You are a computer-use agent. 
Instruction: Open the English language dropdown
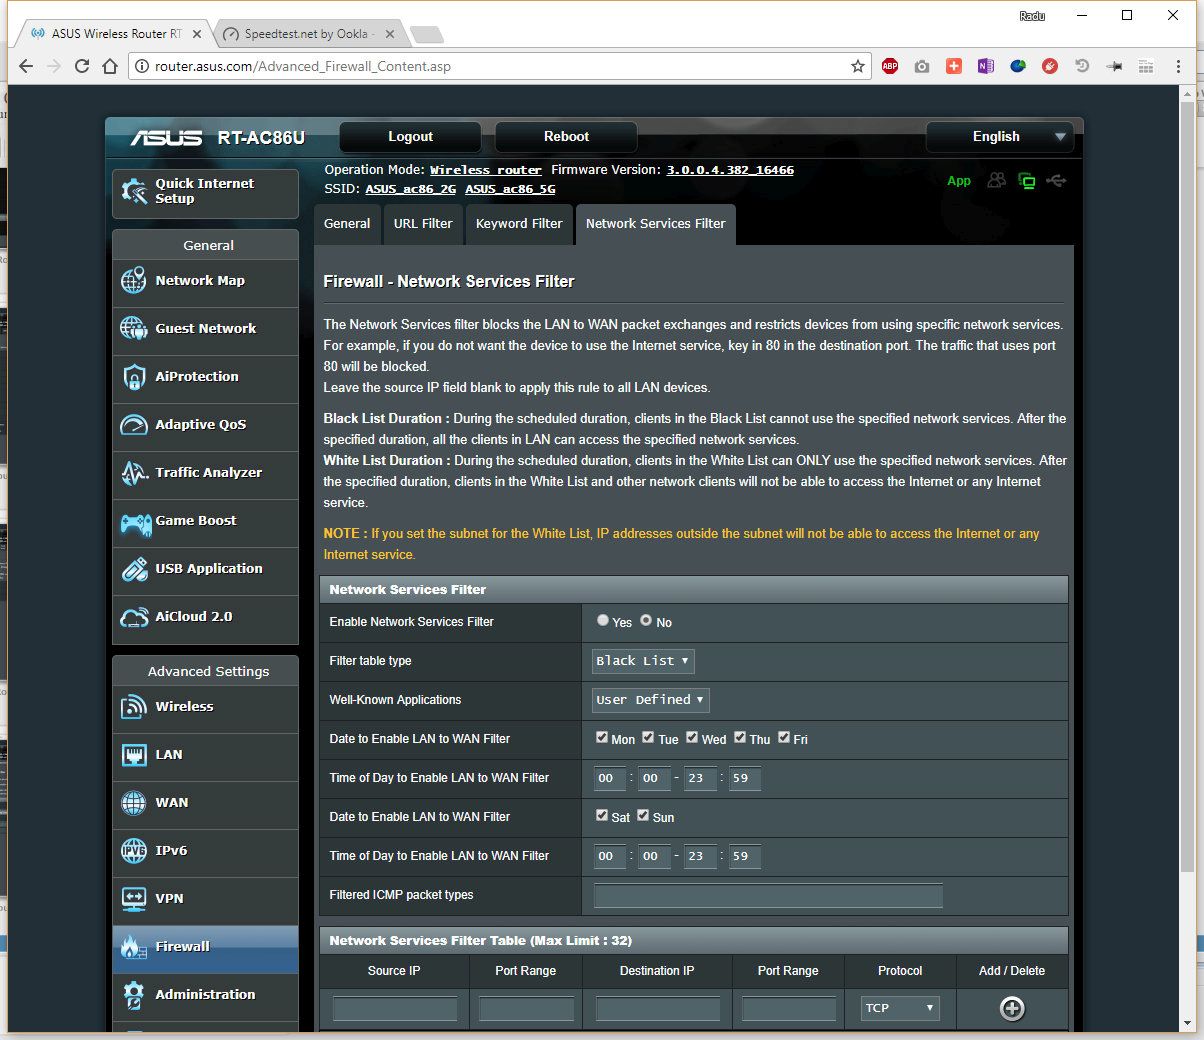click(x=1000, y=137)
